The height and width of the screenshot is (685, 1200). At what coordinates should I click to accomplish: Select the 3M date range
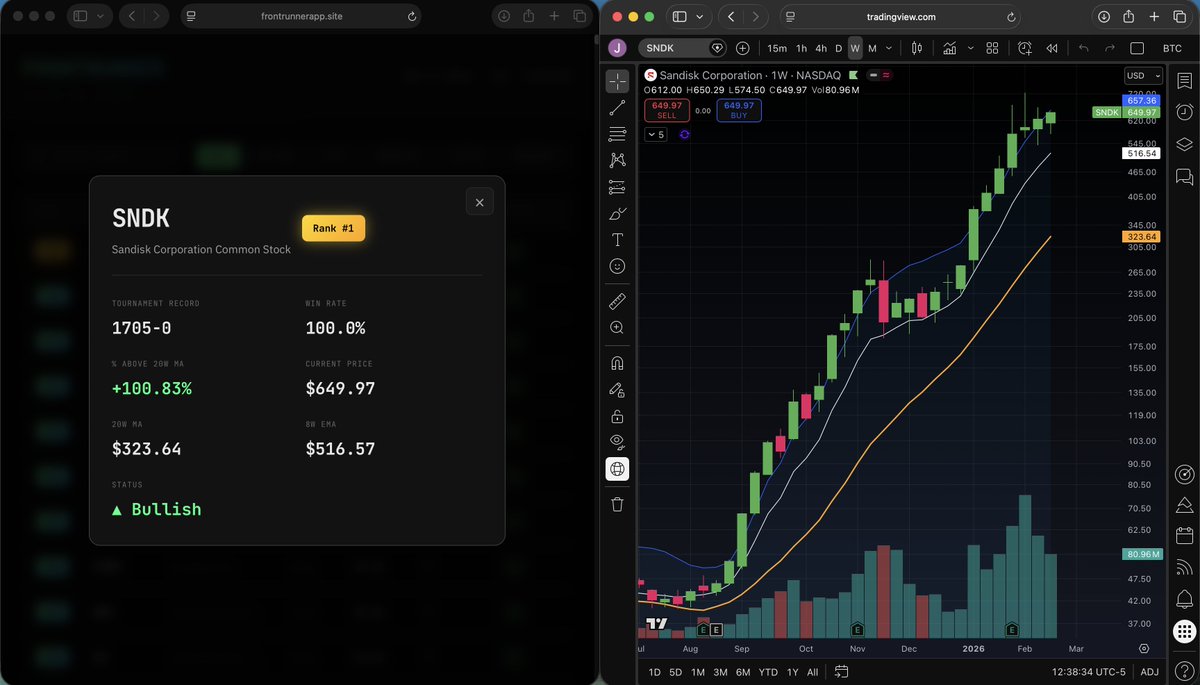(x=720, y=672)
